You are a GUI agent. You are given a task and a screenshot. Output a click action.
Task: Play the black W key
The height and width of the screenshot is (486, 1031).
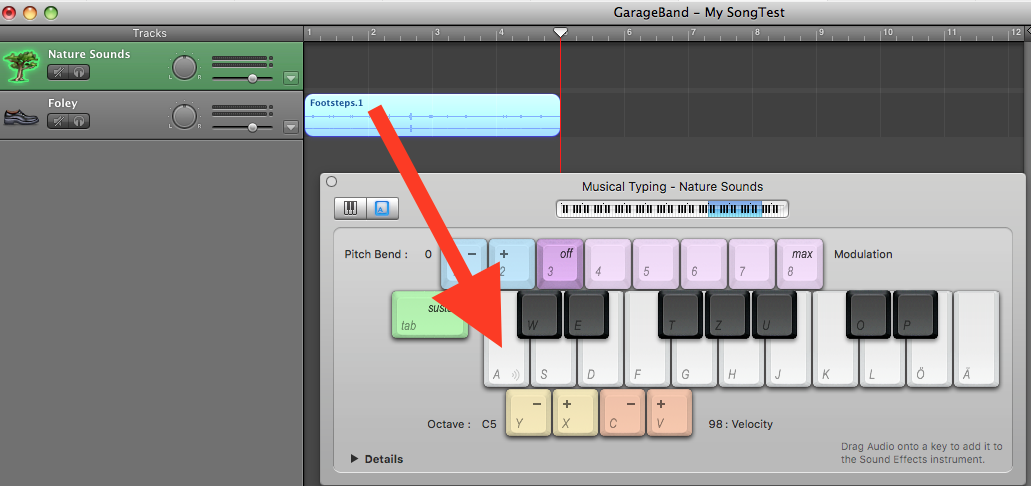coord(539,315)
